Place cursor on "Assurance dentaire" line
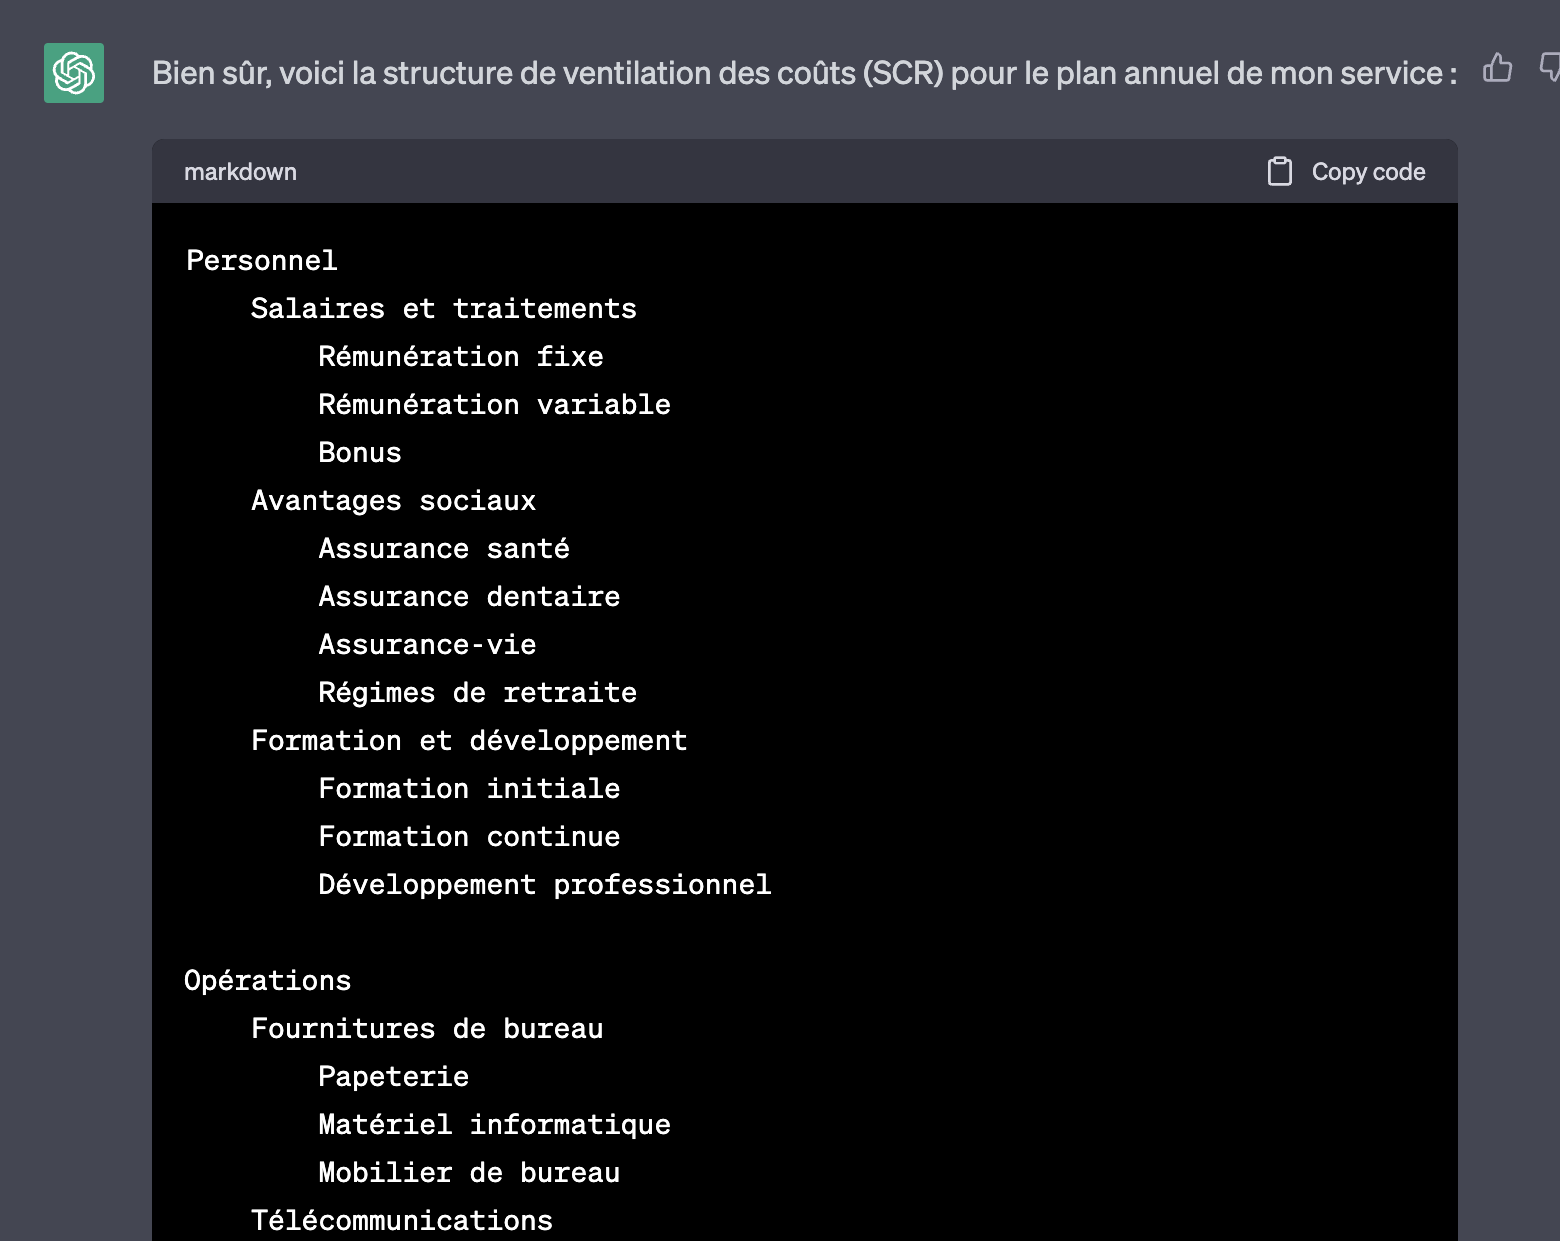Screen dimensions: 1560x1241 pos(469,597)
